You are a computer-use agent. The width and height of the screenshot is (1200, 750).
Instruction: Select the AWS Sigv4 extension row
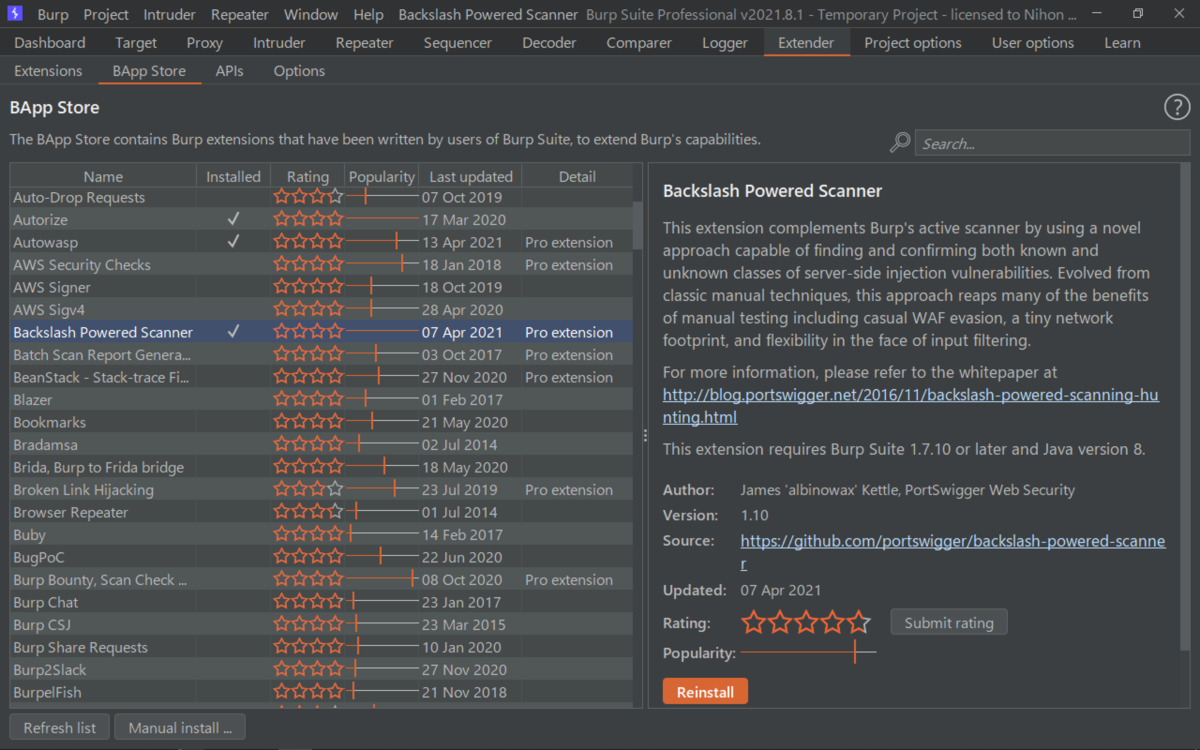coord(321,309)
